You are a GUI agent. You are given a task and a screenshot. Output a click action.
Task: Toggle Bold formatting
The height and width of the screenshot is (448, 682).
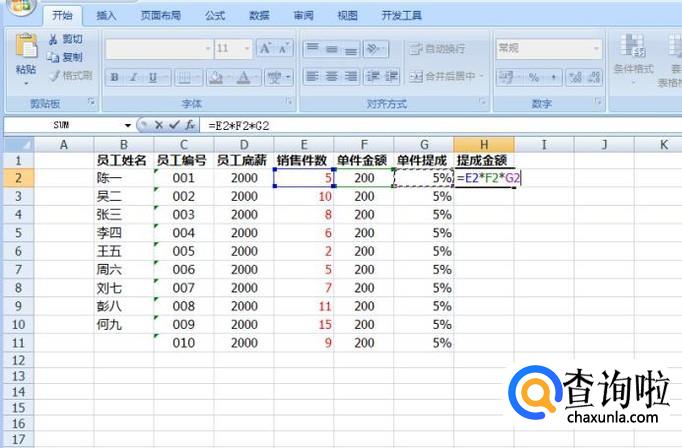click(114, 77)
